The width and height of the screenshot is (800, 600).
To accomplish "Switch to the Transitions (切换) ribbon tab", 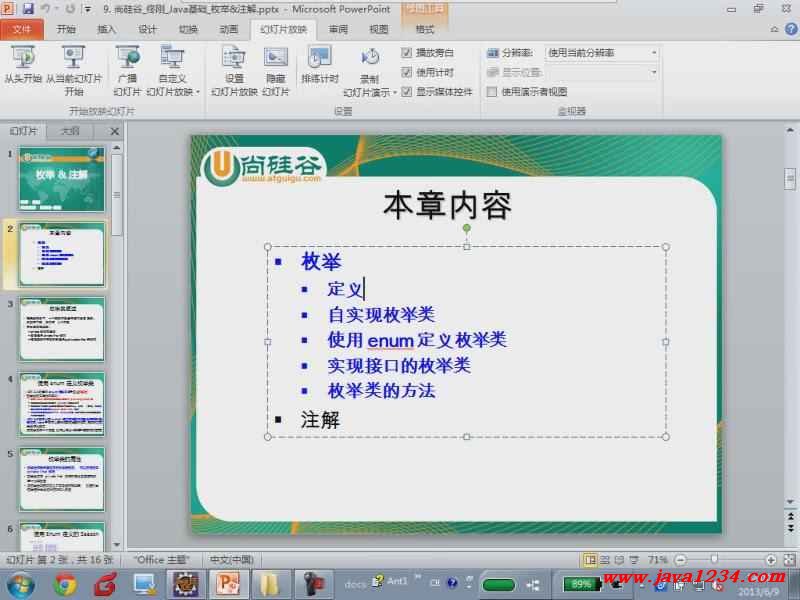I will click(188, 30).
